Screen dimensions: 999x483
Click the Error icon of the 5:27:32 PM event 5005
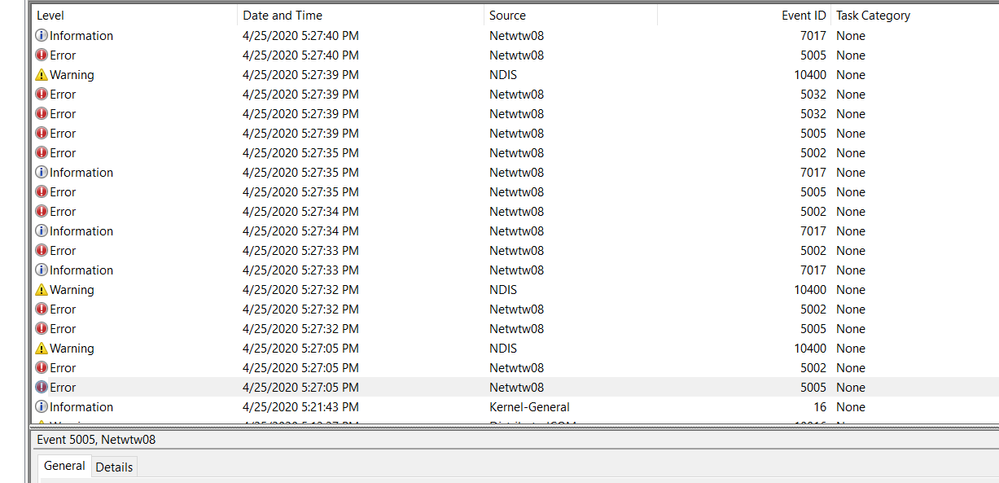pyautogui.click(x=41, y=329)
